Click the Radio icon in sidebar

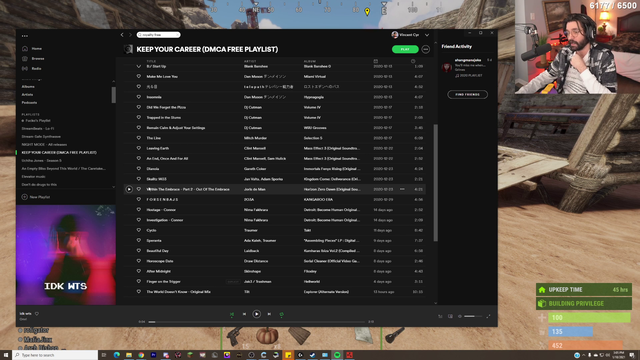click(x=25, y=69)
